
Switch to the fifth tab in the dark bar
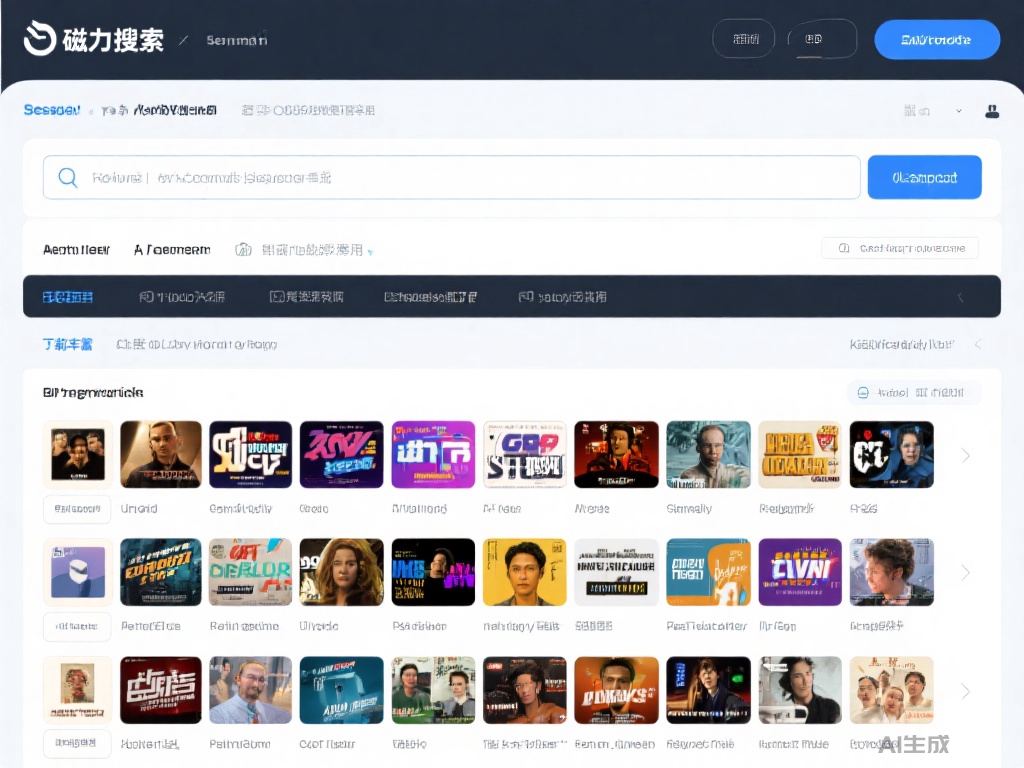(x=562, y=297)
